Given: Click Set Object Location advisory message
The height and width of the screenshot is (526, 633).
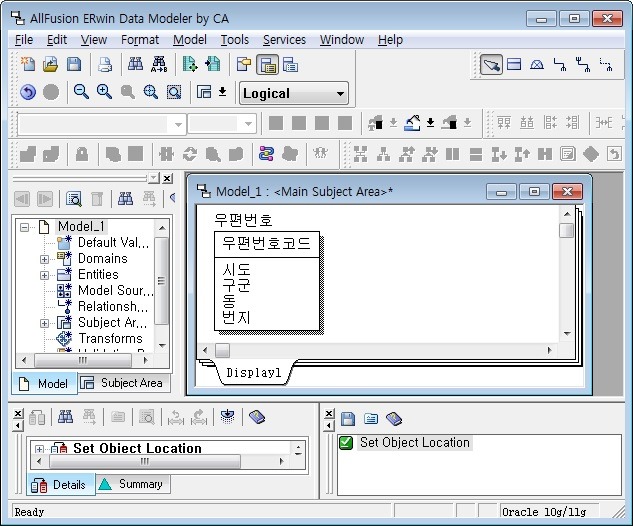Looking at the screenshot, I should point(415,442).
